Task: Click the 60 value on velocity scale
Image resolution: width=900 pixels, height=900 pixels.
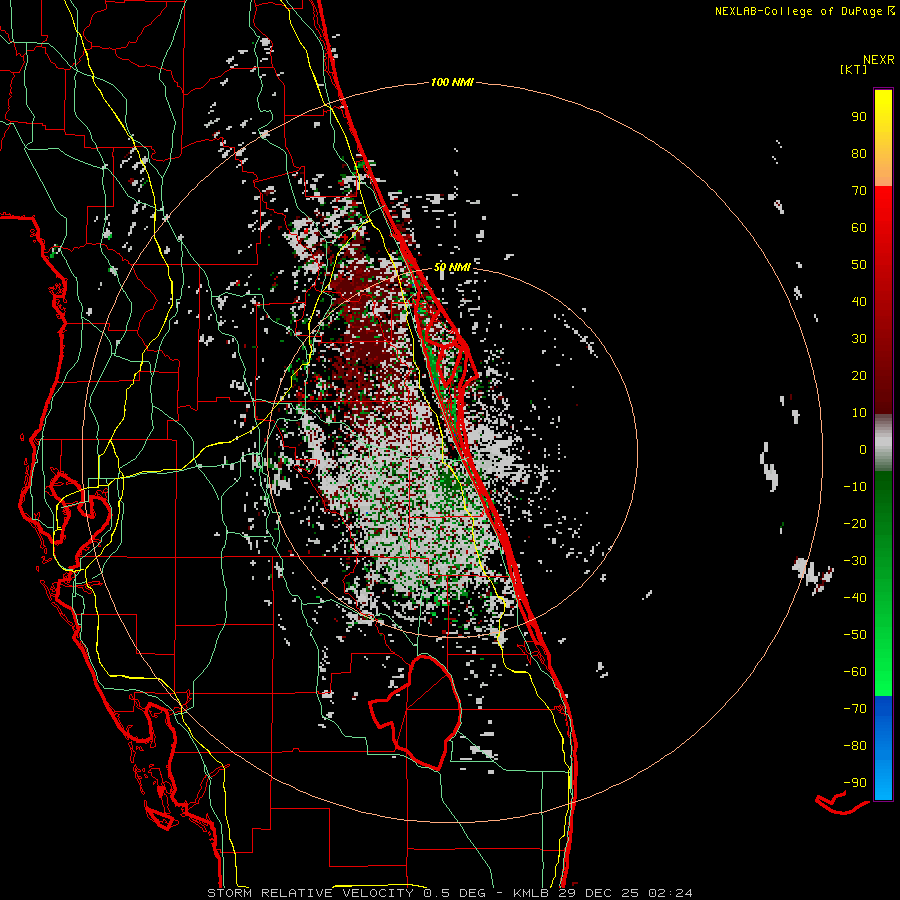Action: pos(859,228)
